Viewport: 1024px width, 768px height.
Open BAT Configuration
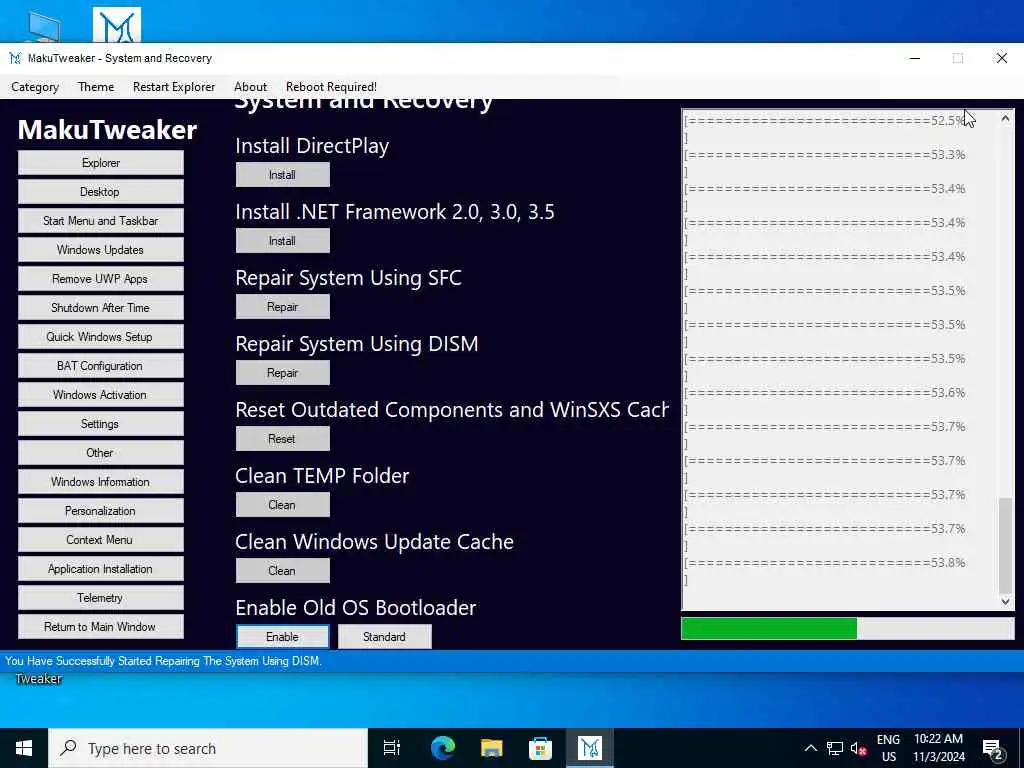tap(101, 366)
